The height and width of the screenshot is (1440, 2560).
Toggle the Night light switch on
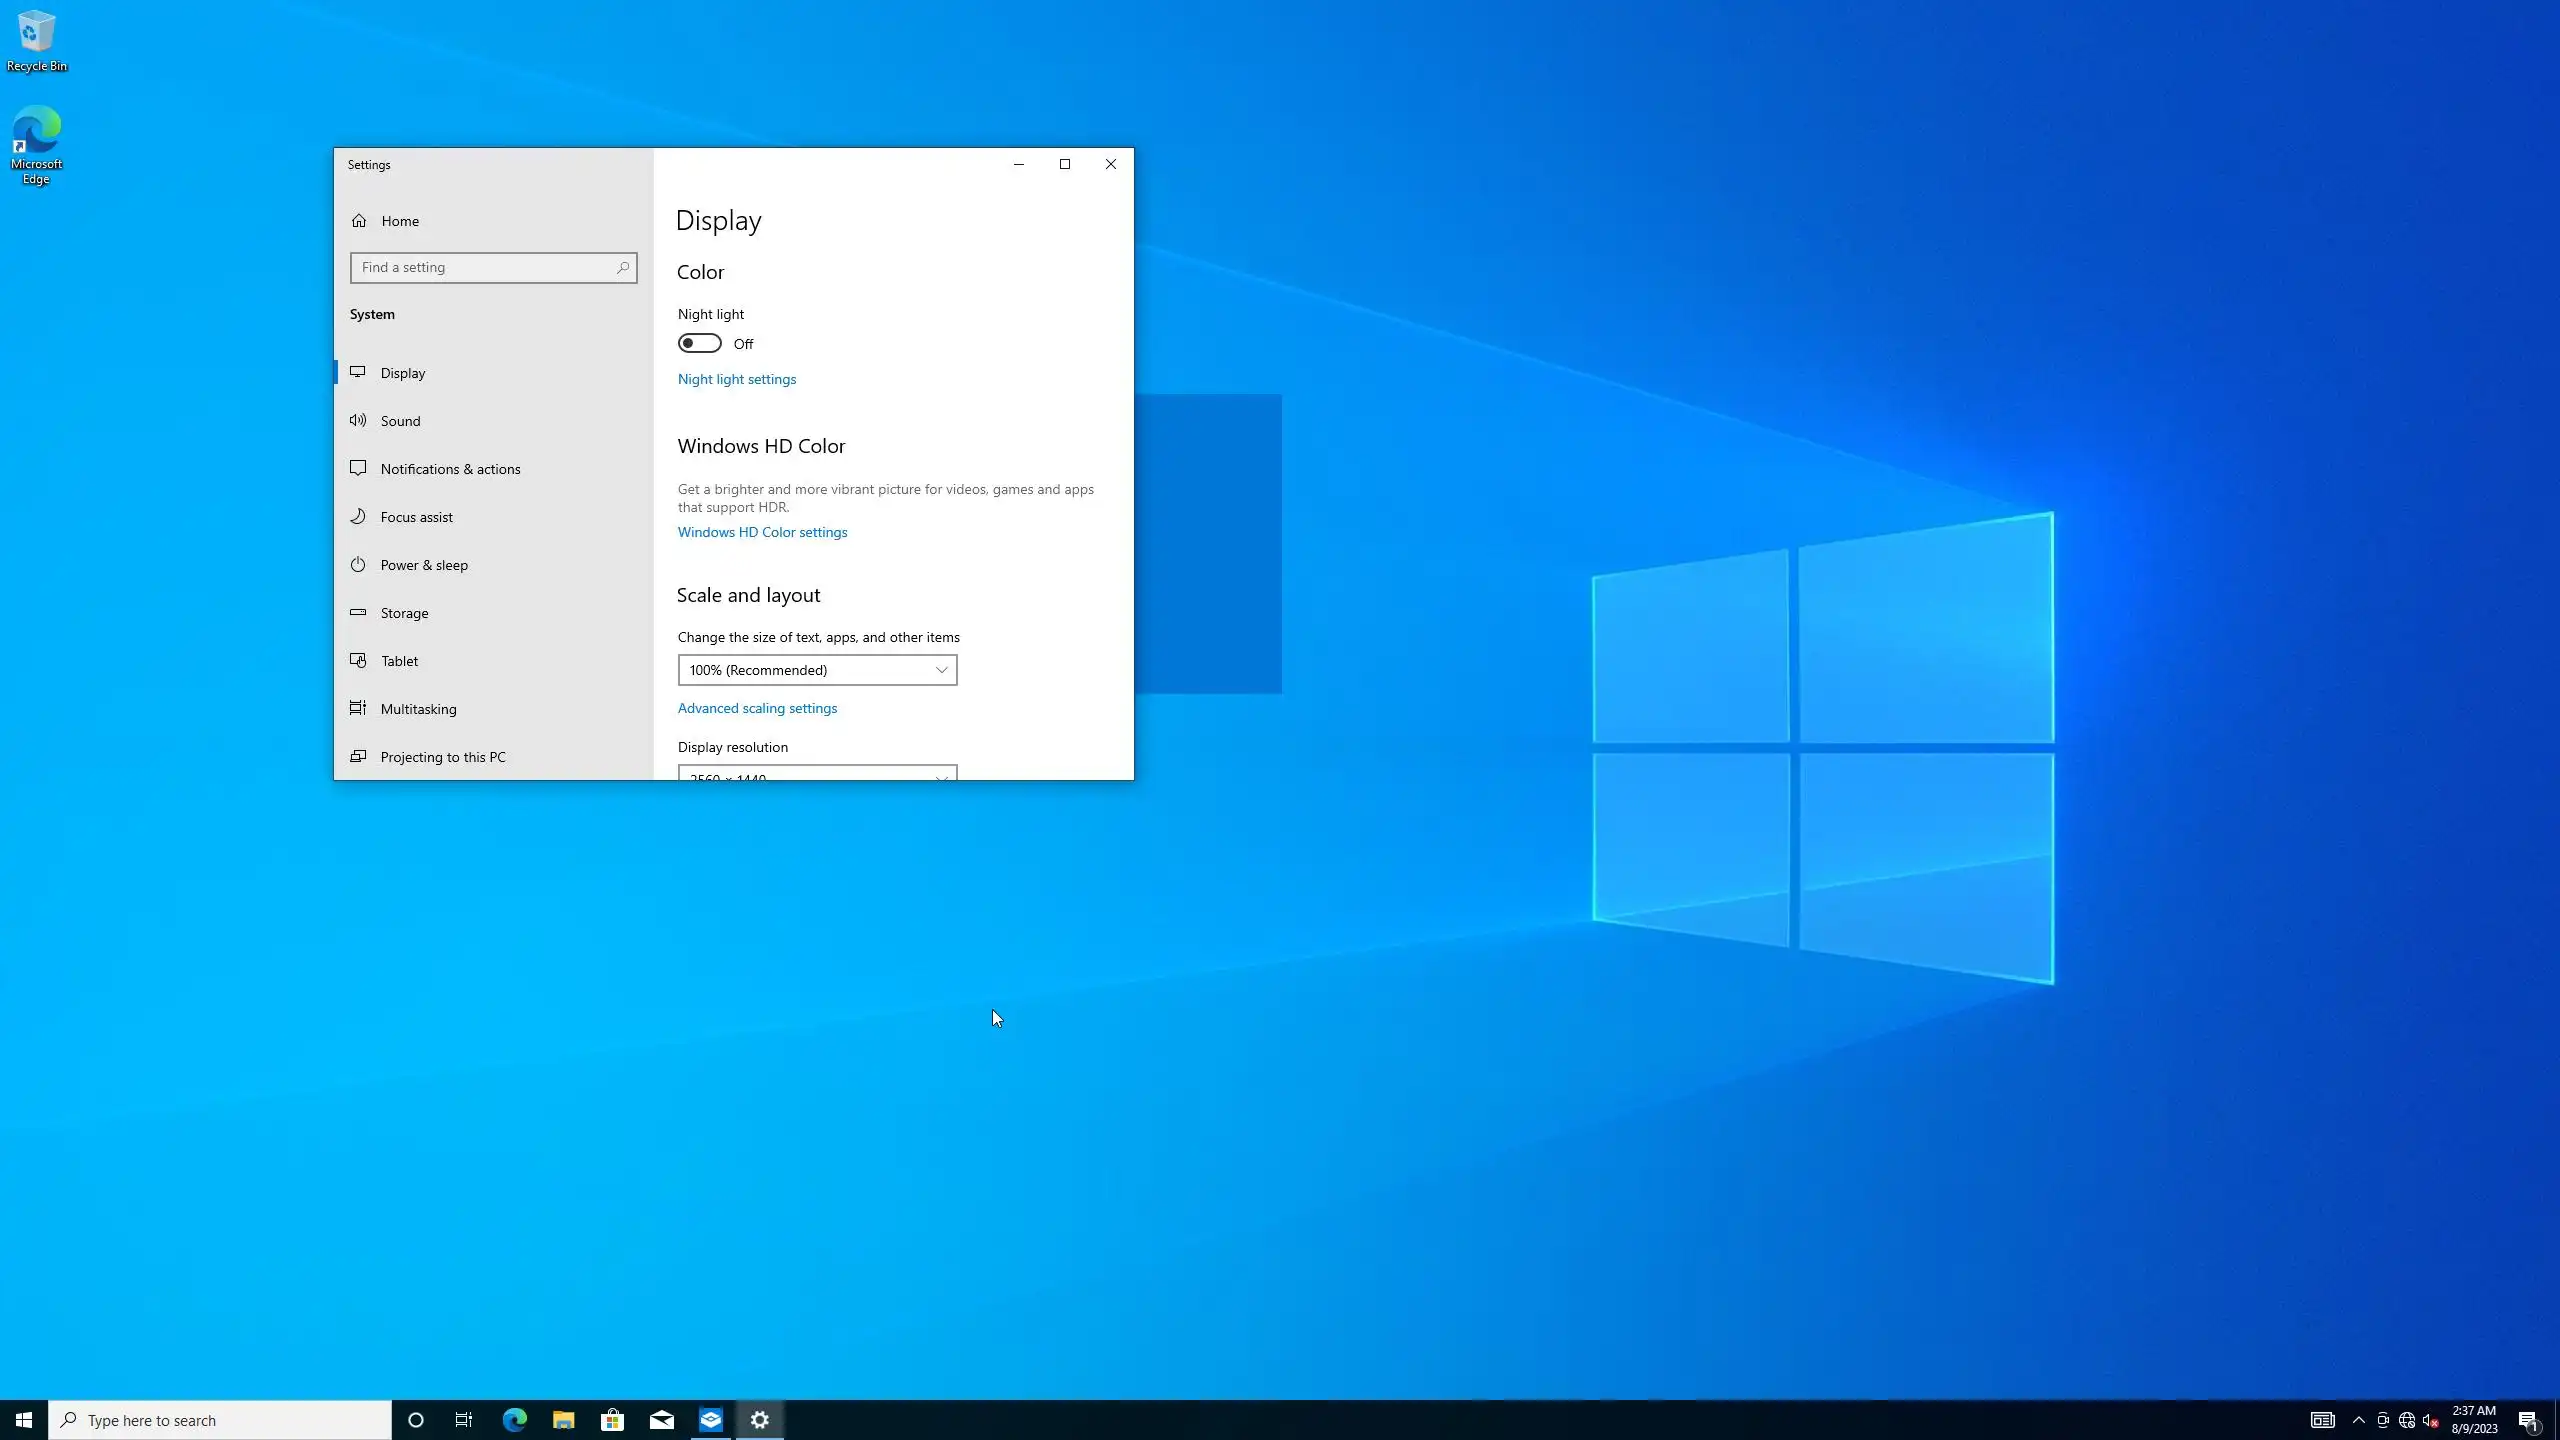699,343
